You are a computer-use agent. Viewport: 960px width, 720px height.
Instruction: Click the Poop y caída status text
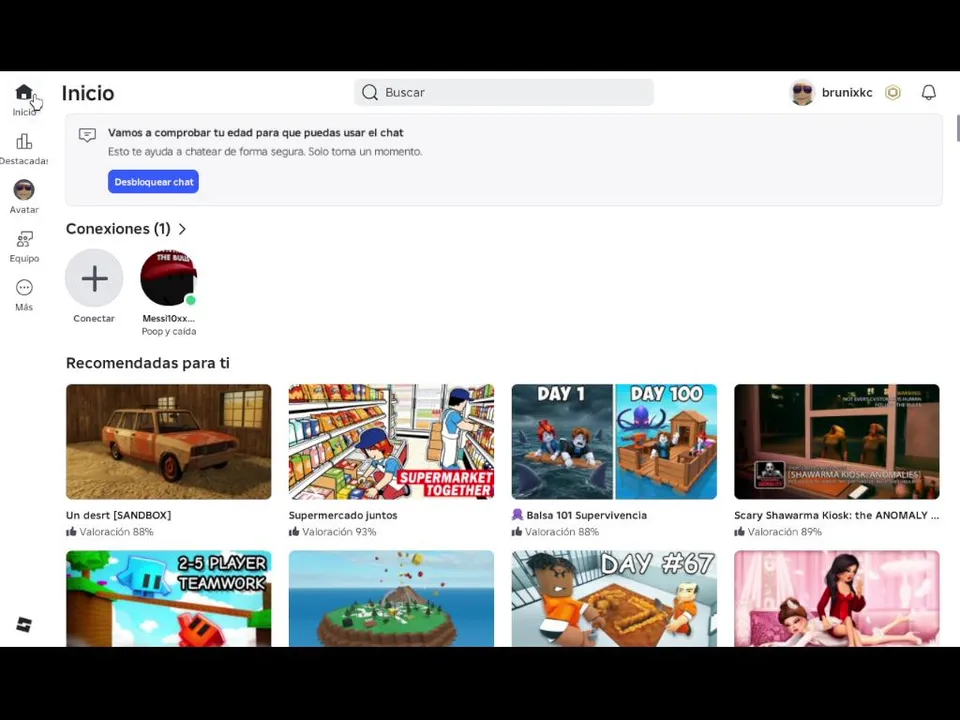click(169, 331)
